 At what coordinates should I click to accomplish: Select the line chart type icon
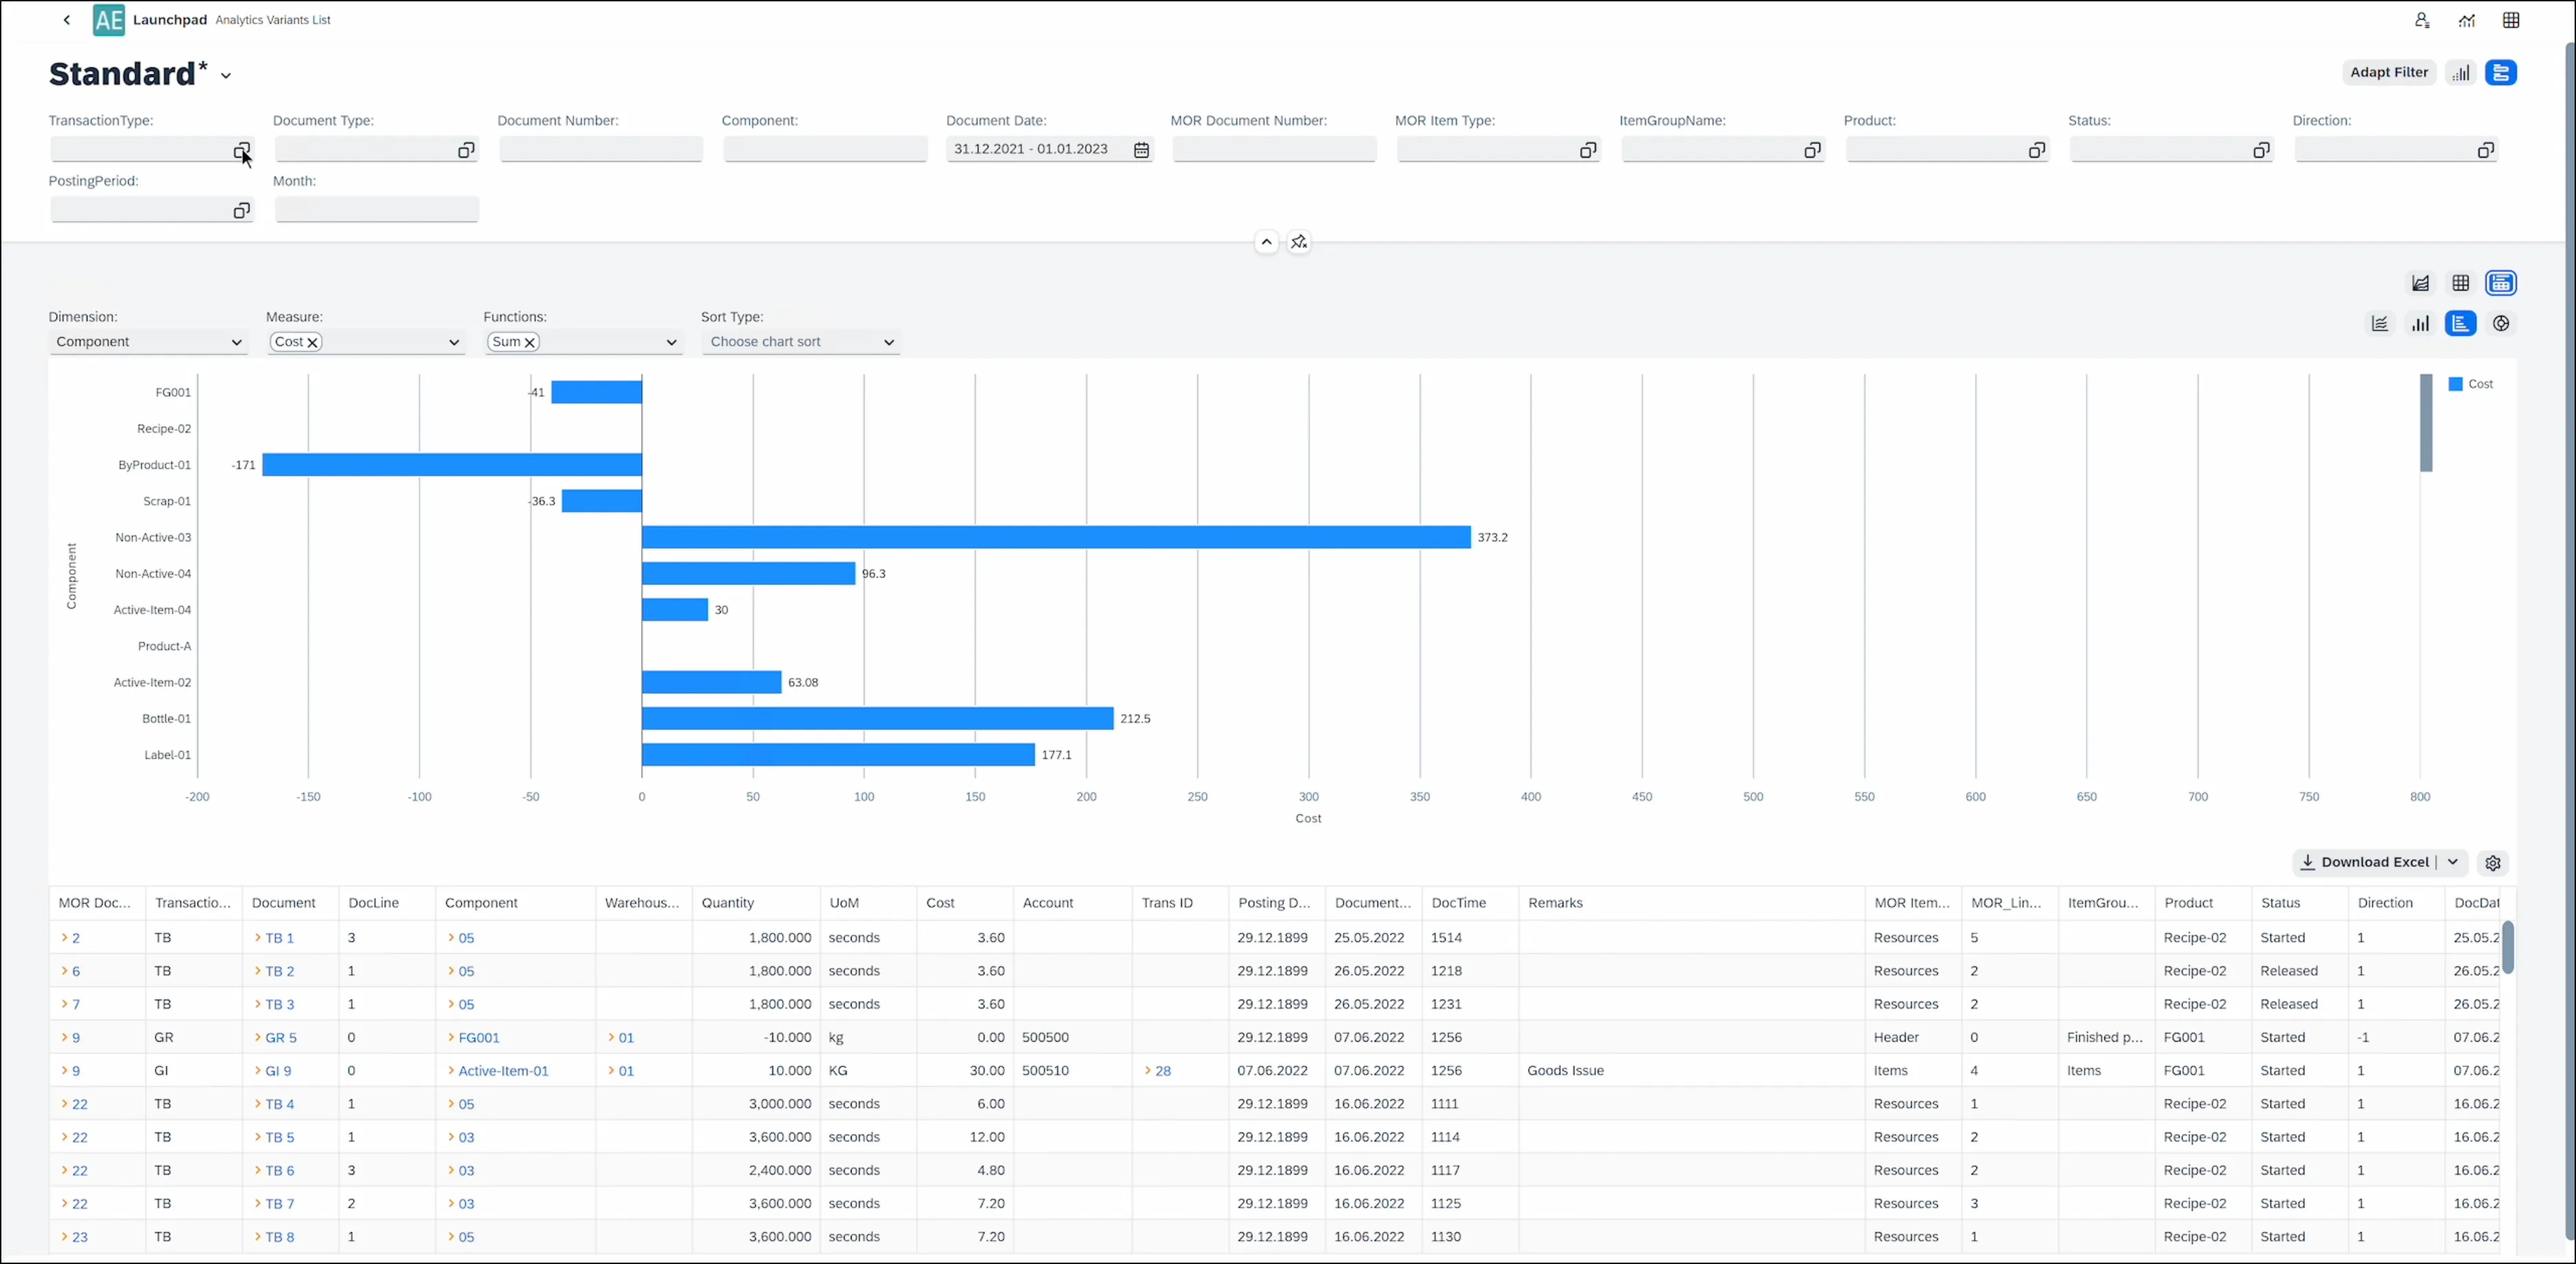(2379, 324)
